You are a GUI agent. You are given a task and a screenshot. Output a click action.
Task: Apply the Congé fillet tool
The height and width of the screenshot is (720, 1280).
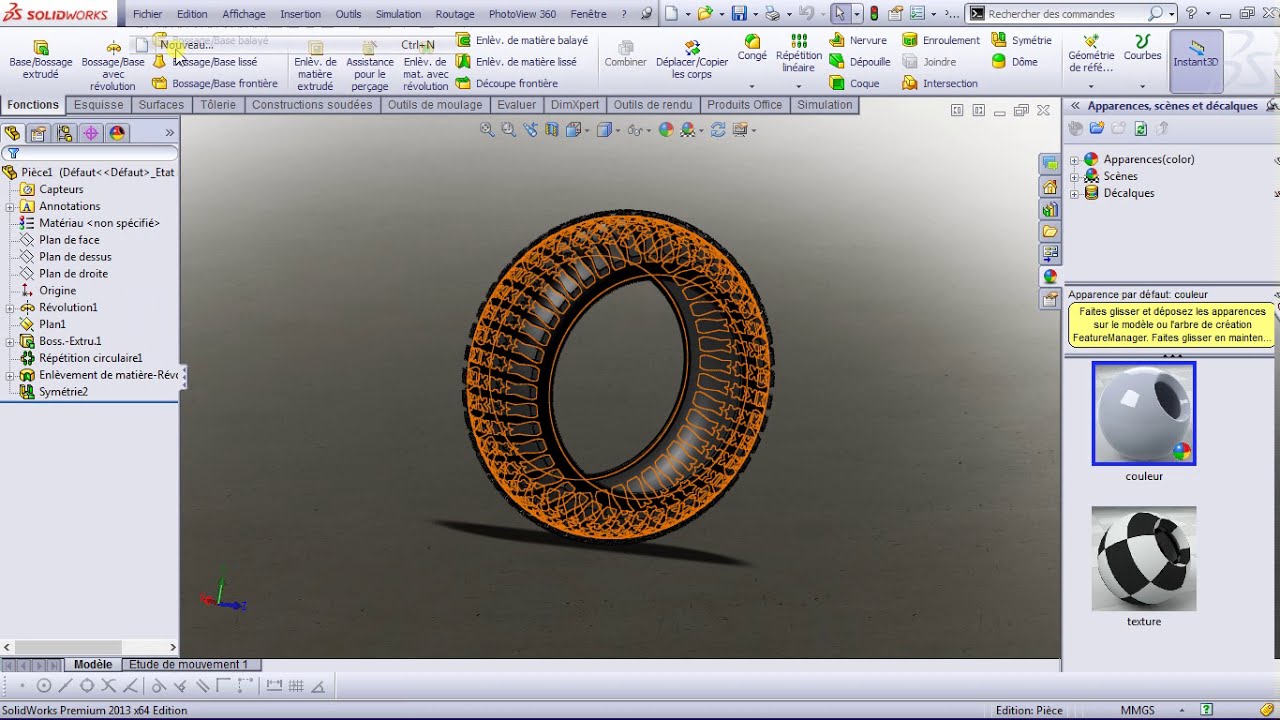coord(752,49)
